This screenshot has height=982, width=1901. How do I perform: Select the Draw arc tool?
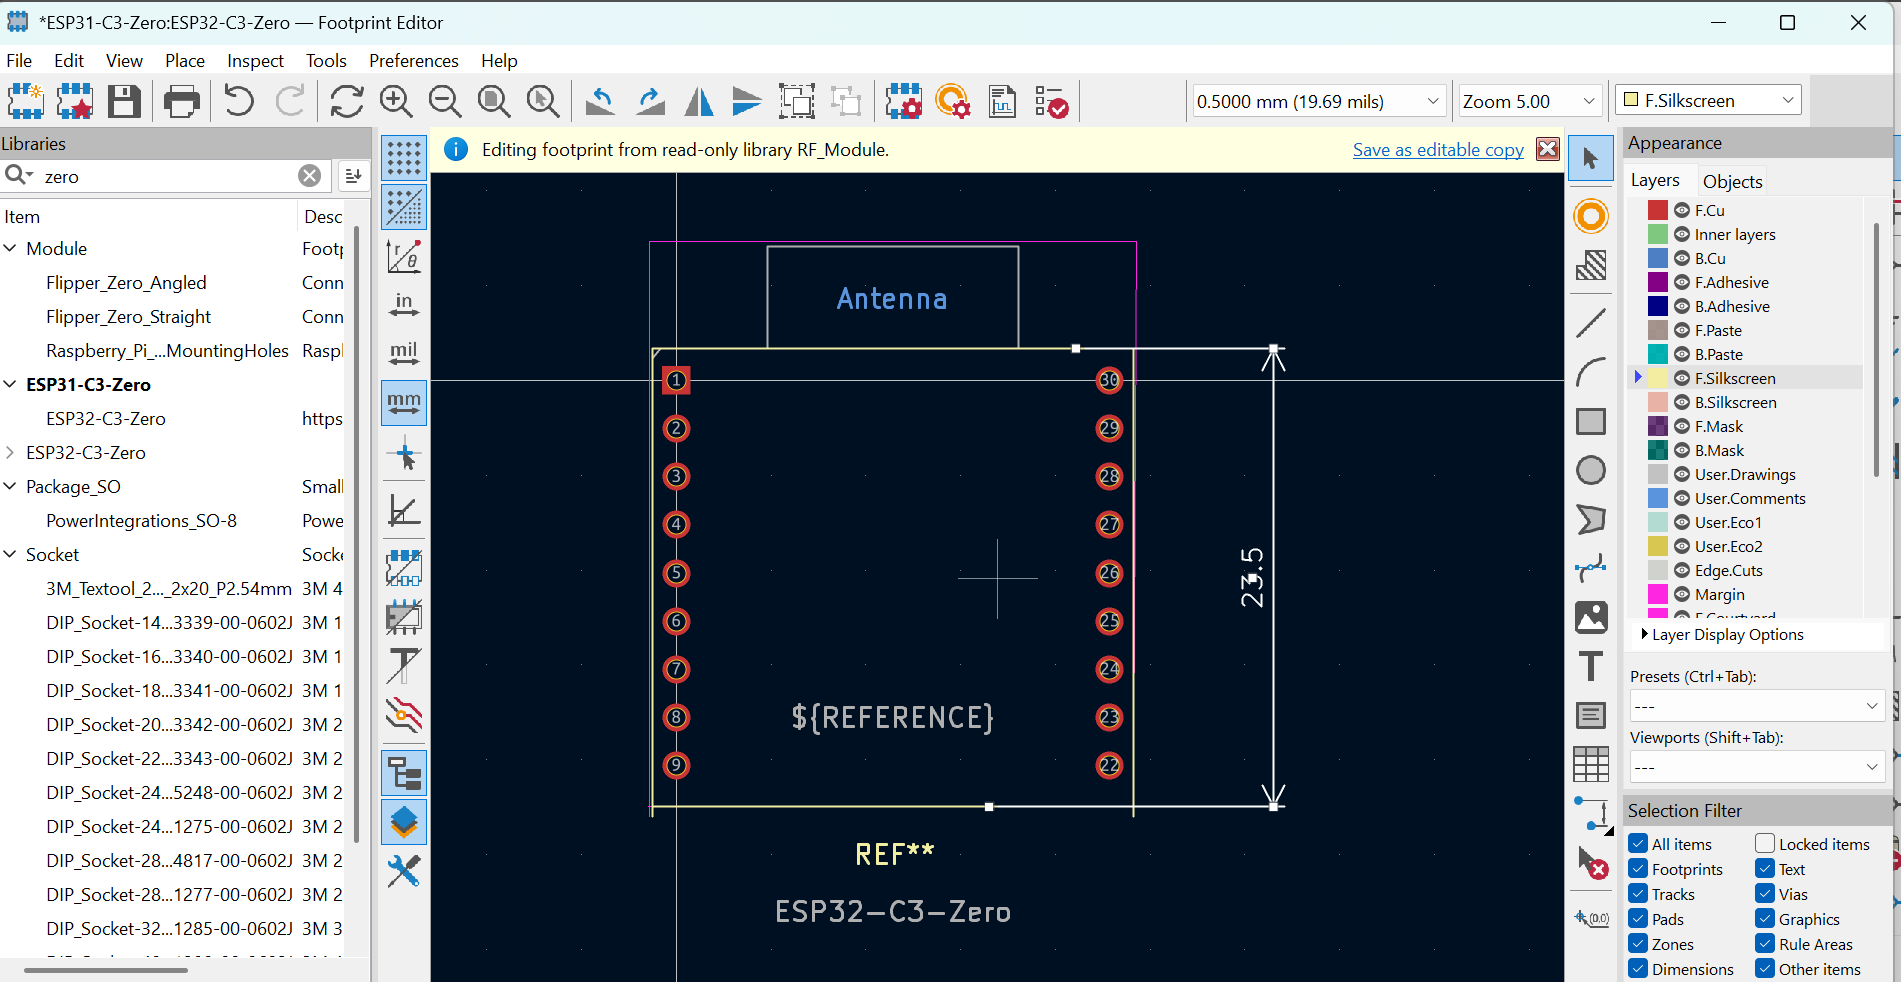(x=1591, y=372)
